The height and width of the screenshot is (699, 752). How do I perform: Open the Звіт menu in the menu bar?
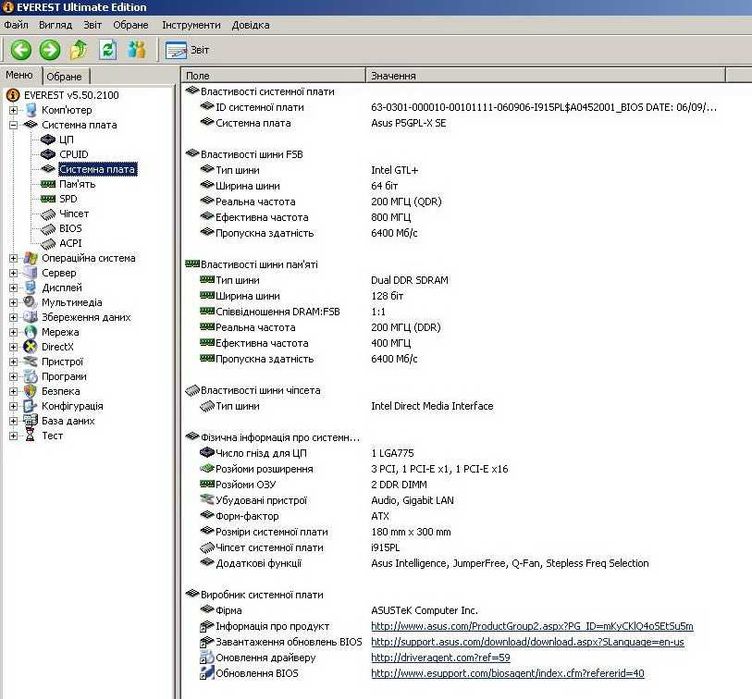click(92, 24)
